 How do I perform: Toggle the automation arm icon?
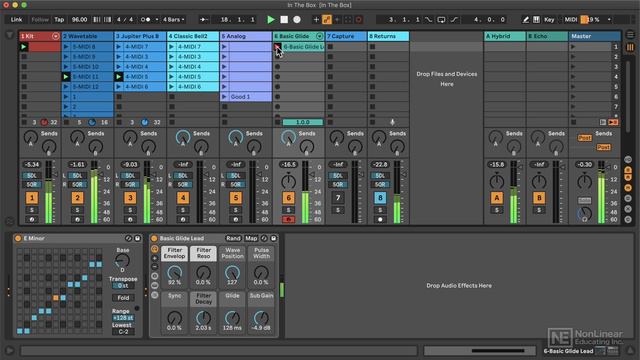pos(327,19)
